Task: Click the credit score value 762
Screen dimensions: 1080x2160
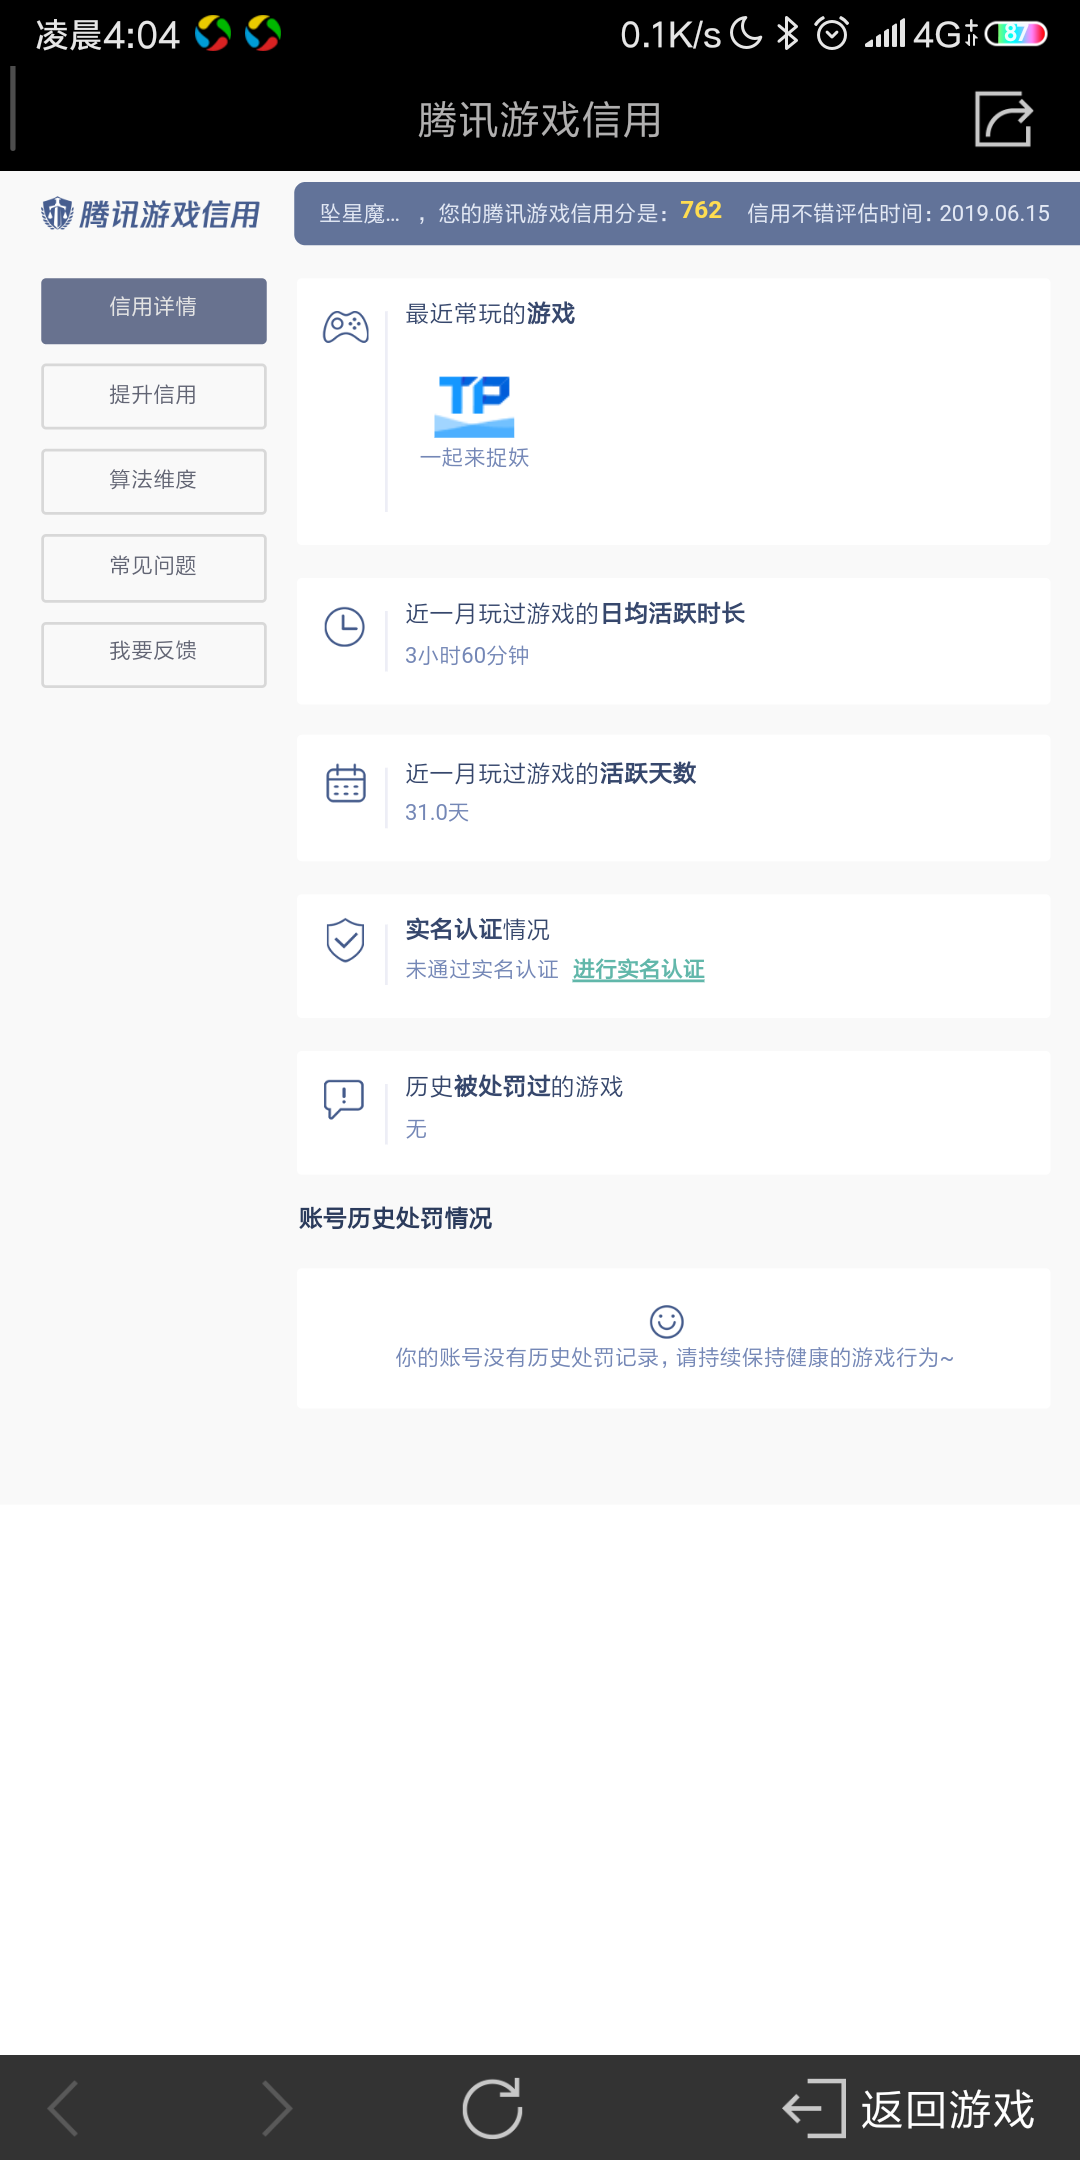Action: click(701, 210)
